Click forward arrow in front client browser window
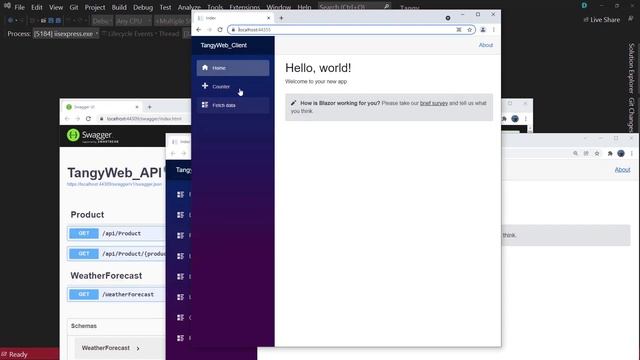The image size is (640, 360). [209, 30]
